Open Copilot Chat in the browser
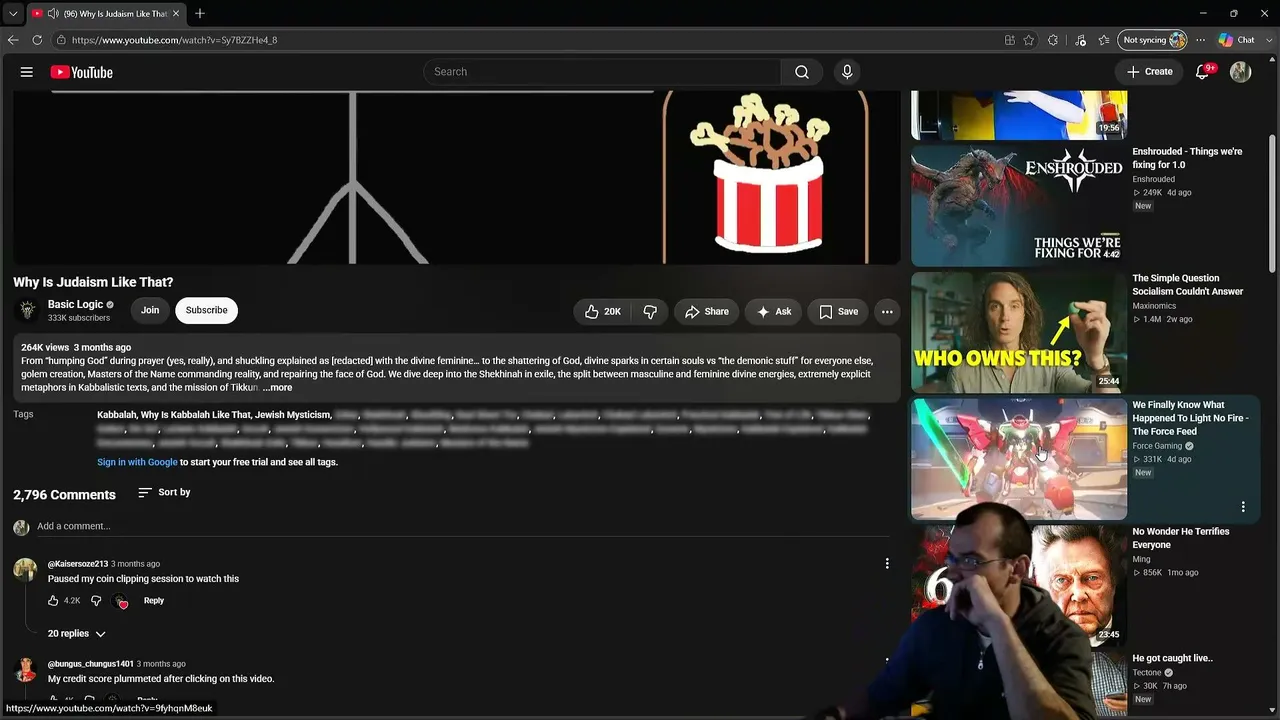 pos(1237,40)
